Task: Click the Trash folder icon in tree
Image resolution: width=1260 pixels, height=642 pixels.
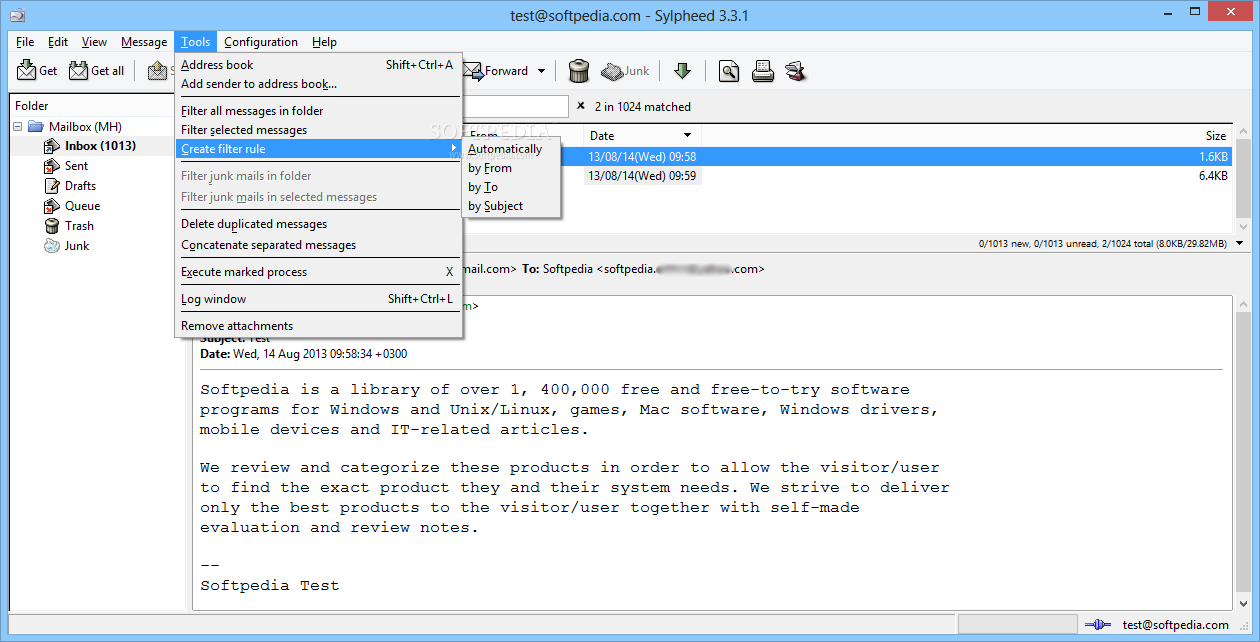Action: pyautogui.click(x=52, y=226)
